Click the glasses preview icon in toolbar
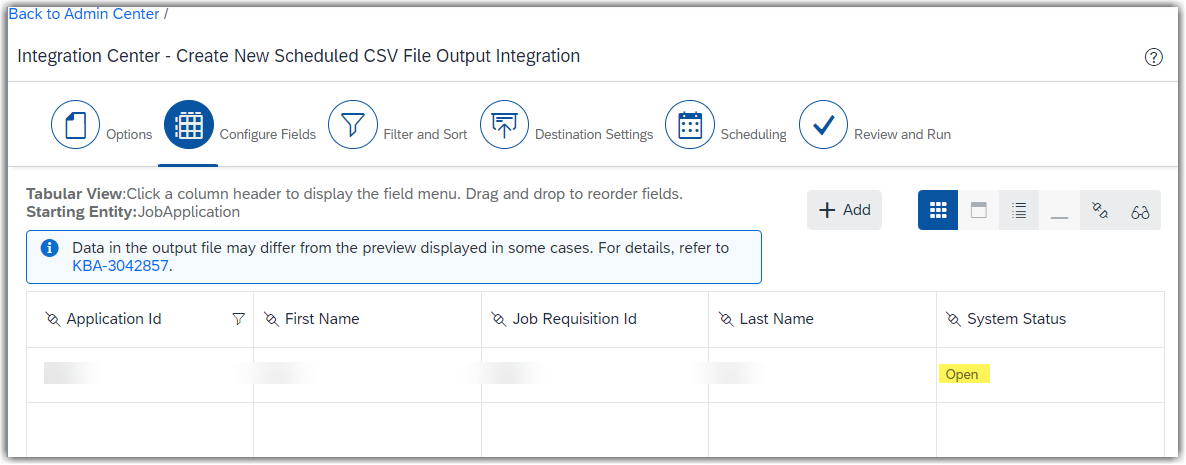Viewport: 1186px width, 465px height. [x=1141, y=210]
